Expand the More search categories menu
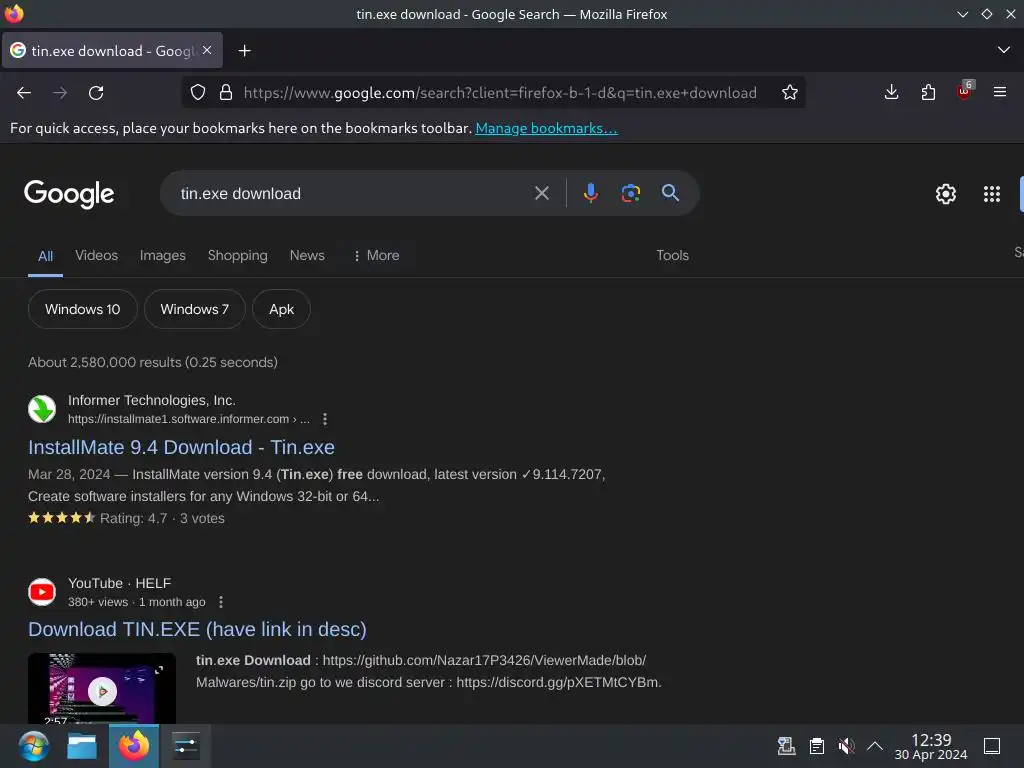Viewport: 1024px width, 768px height. point(376,255)
